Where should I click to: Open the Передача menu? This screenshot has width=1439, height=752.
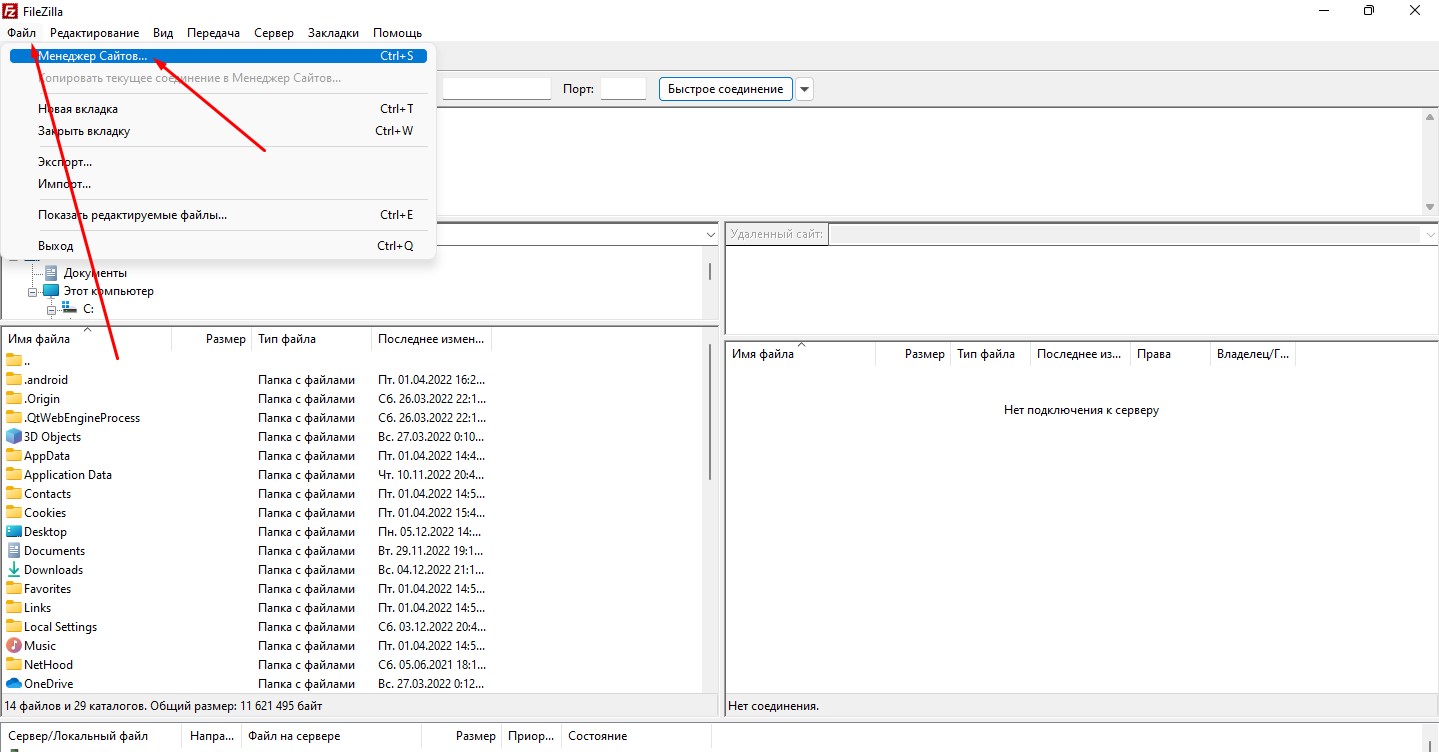point(213,33)
